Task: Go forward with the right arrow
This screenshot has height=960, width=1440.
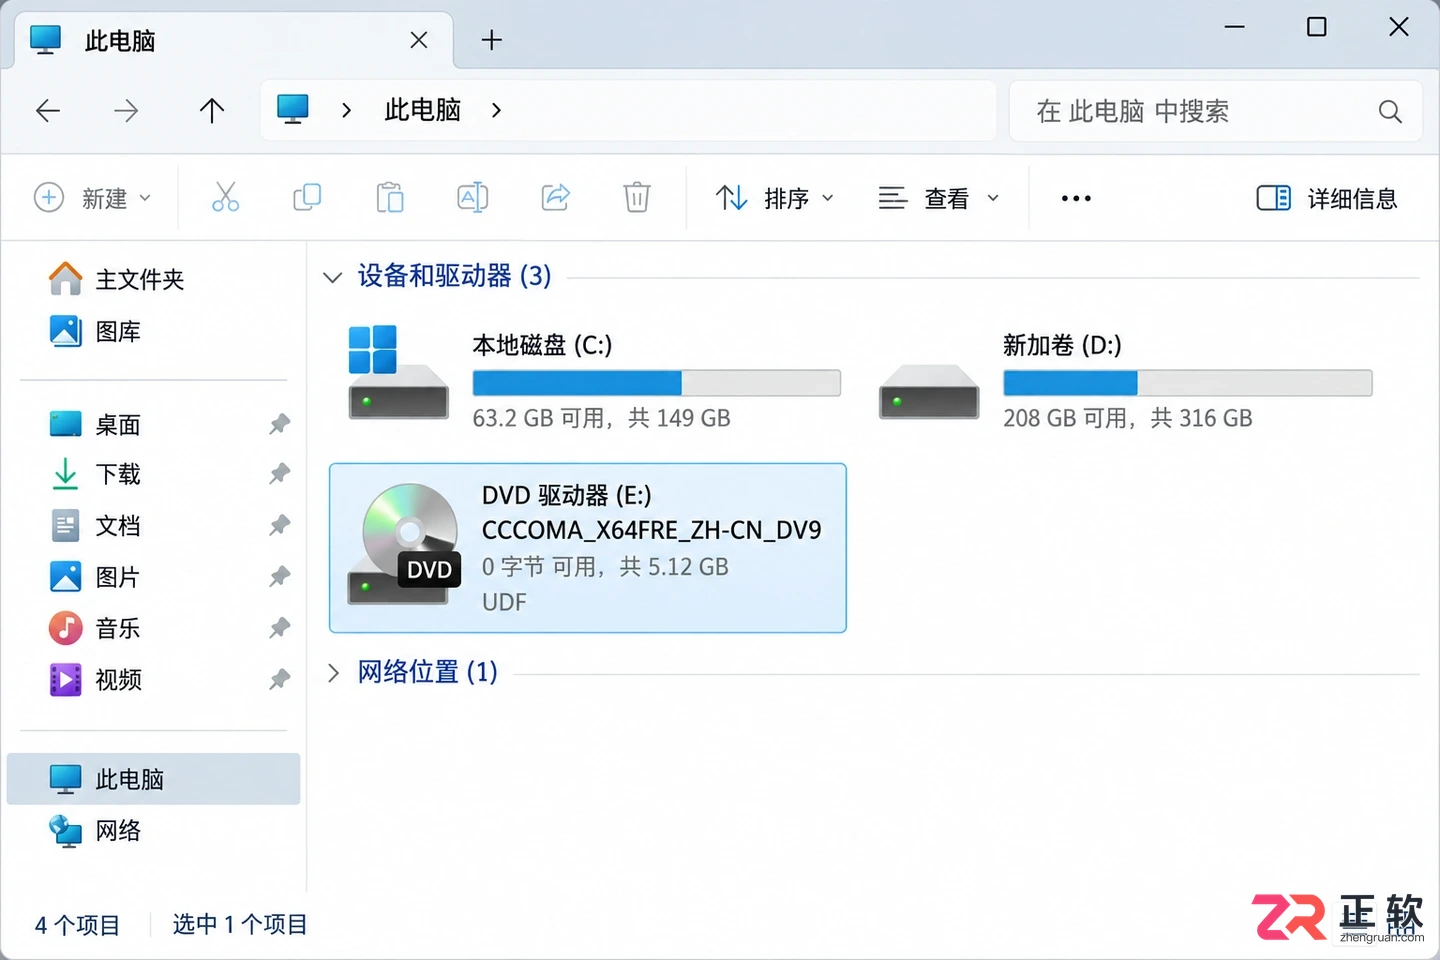Action: point(126,110)
